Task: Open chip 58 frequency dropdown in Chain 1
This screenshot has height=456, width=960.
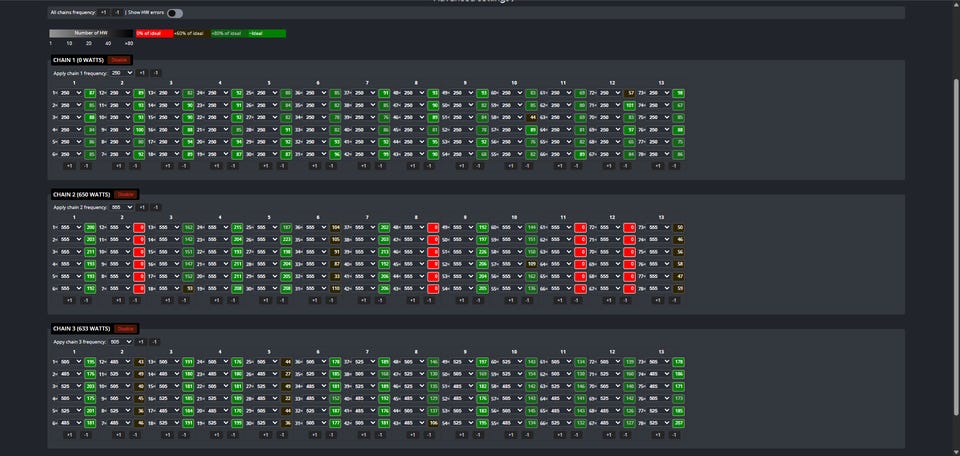Action: pyautogui.click(x=512, y=118)
